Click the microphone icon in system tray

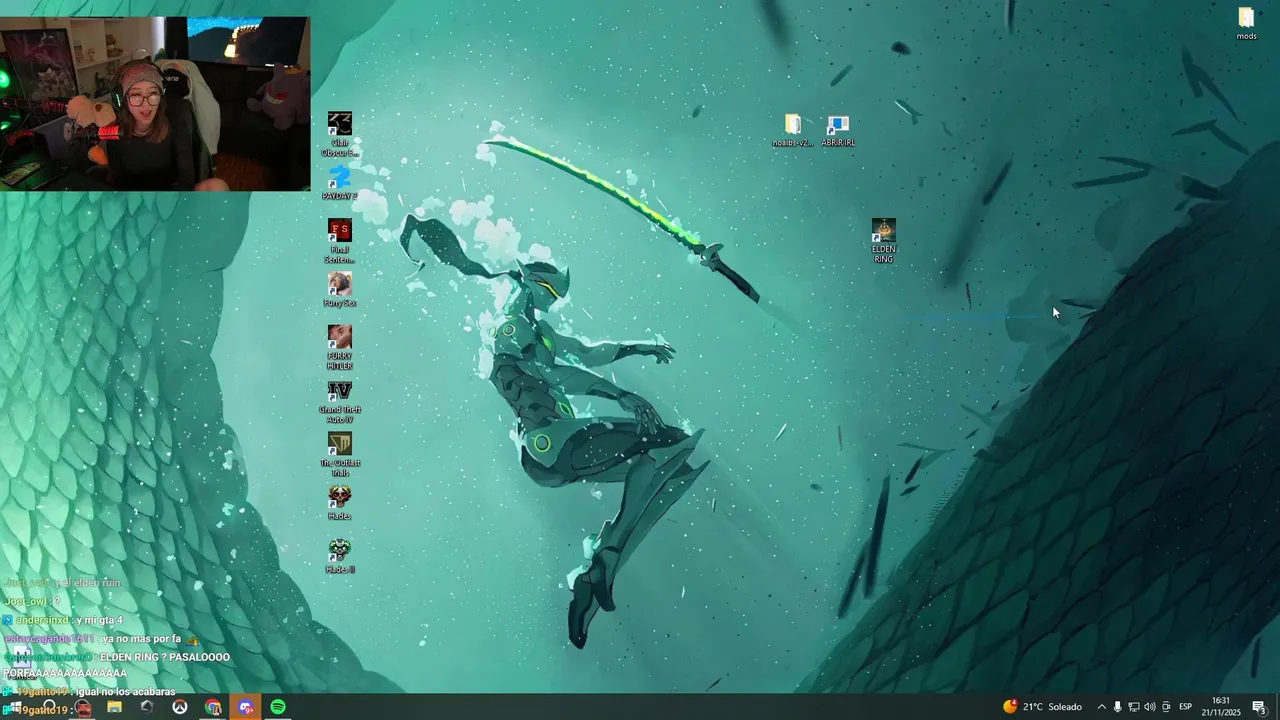tap(1118, 707)
